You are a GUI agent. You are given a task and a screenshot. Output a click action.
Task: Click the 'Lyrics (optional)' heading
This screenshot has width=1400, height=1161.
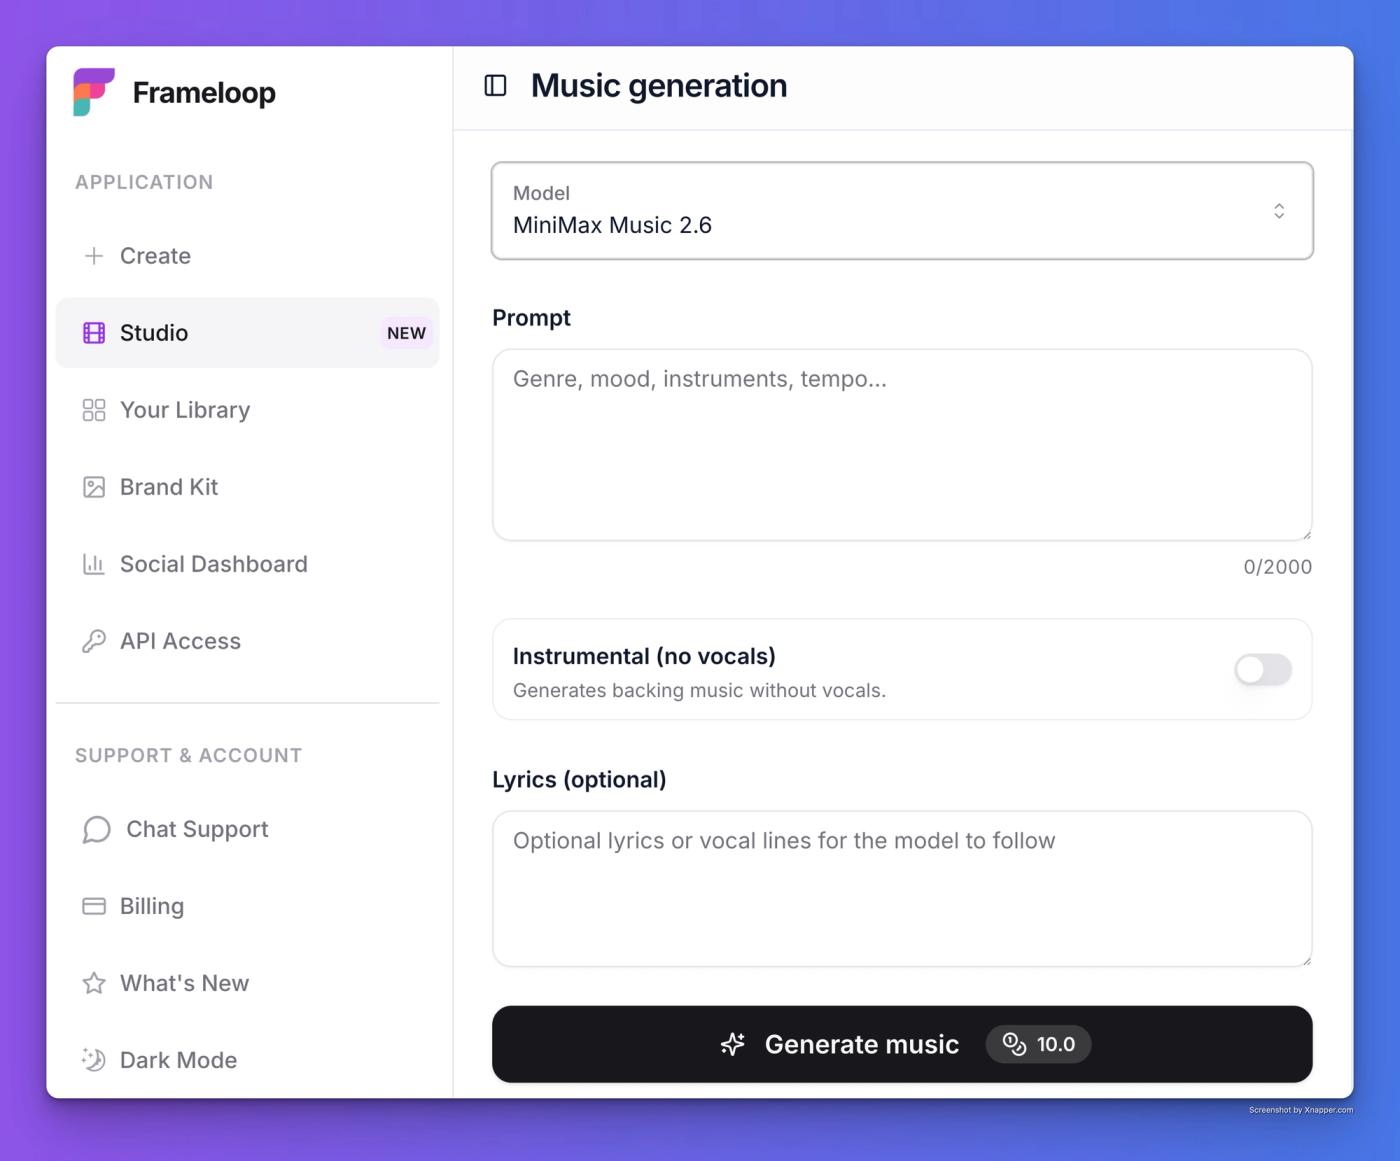pyautogui.click(x=579, y=780)
